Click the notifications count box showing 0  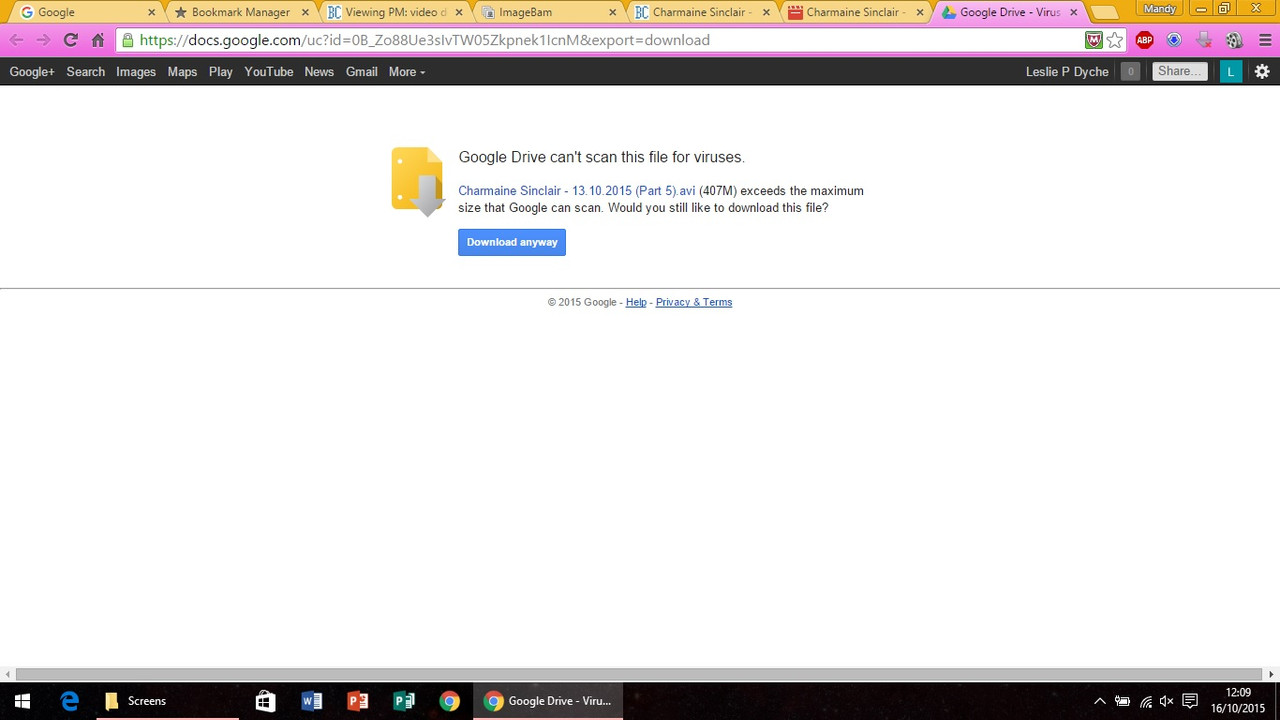pos(1130,71)
